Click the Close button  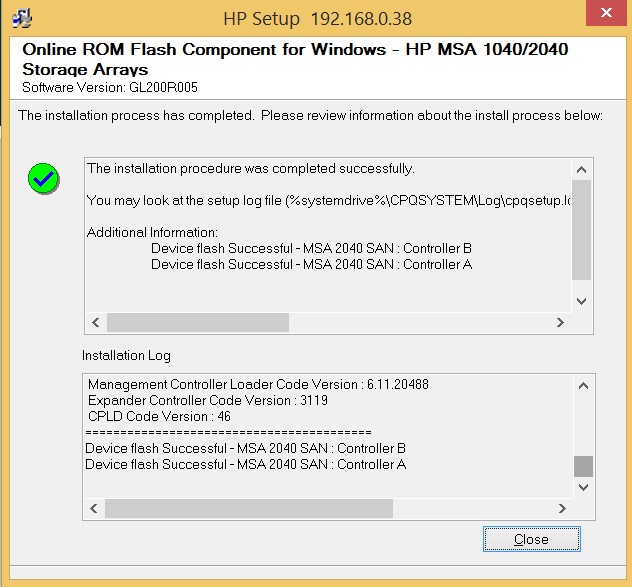pos(531,539)
